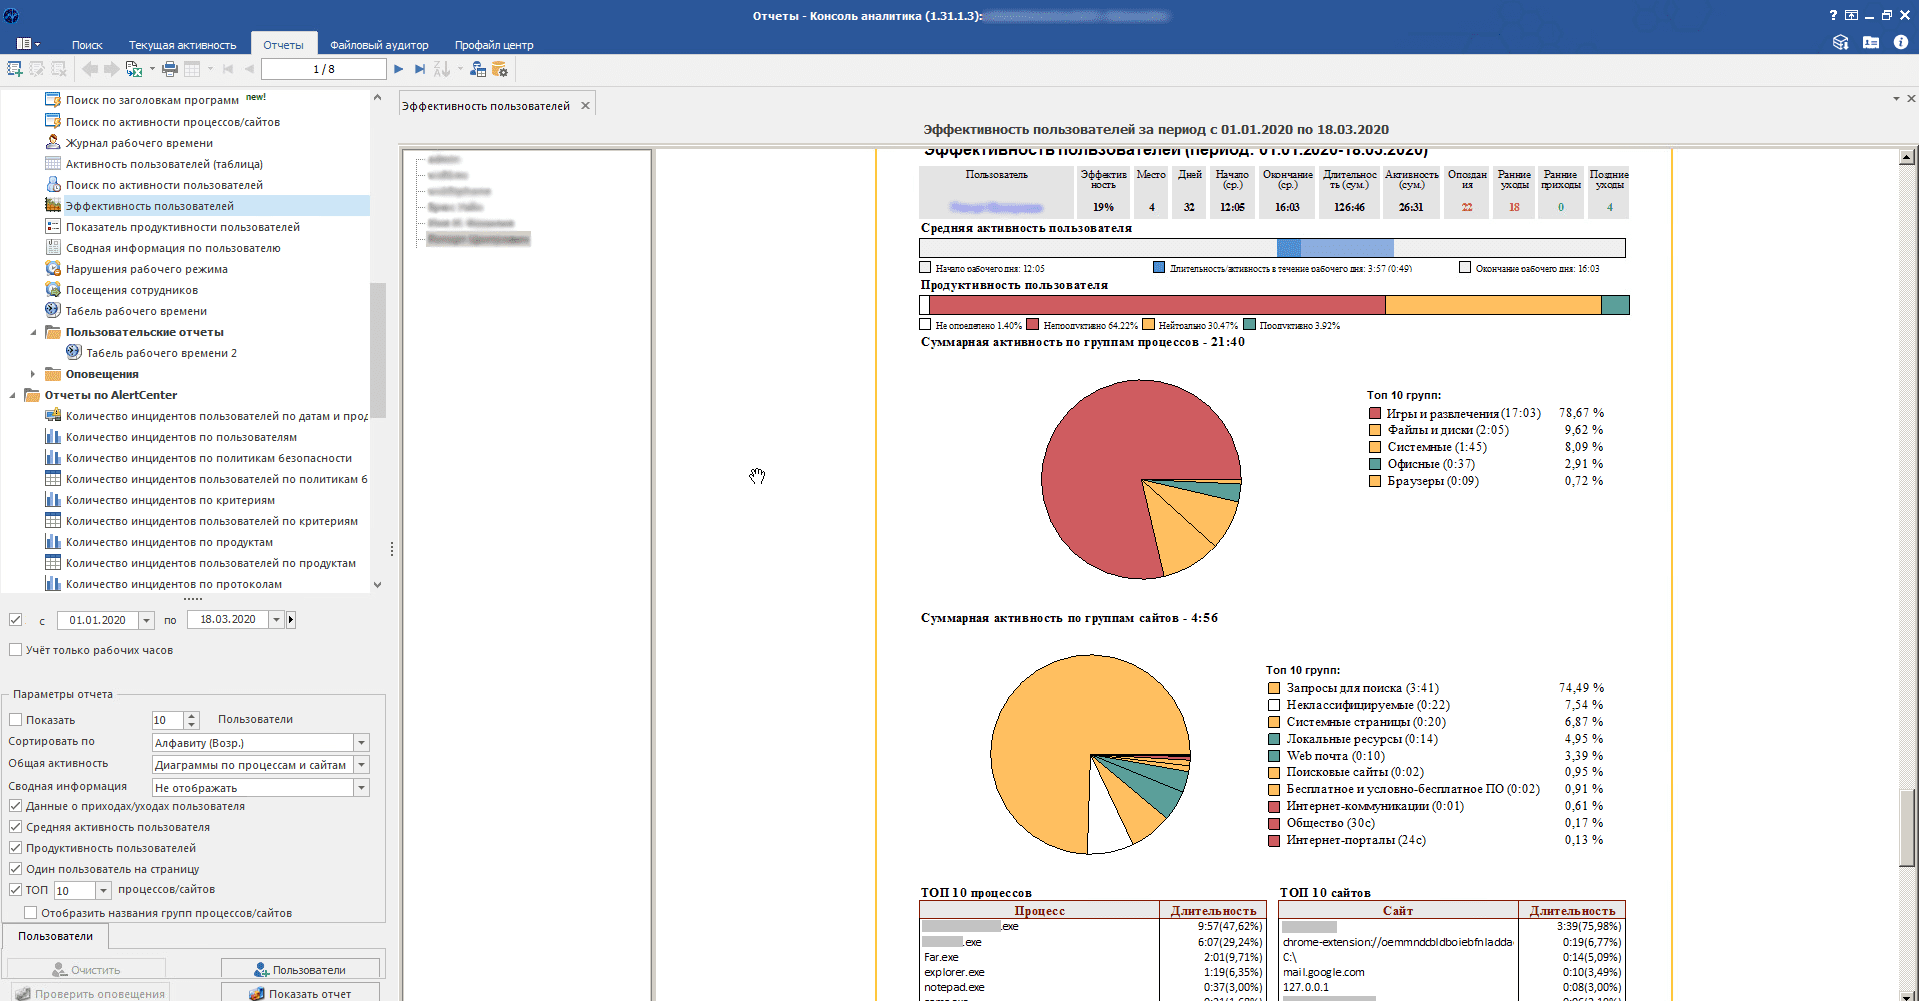The image size is (1919, 1001).
Task: Open the 'Сводная информация' dropdown
Action: click(x=361, y=788)
